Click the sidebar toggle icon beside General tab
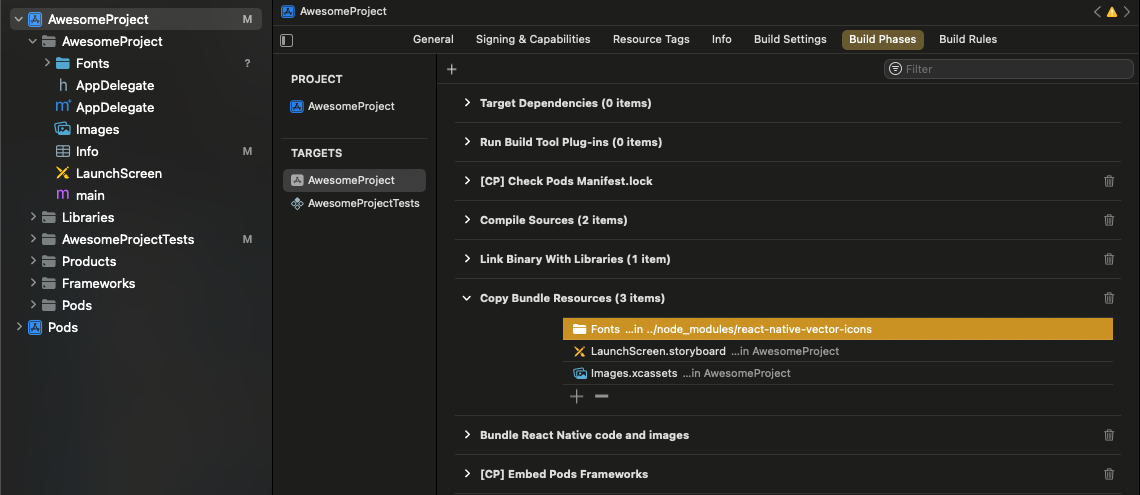This screenshot has width=1140, height=495. click(287, 40)
